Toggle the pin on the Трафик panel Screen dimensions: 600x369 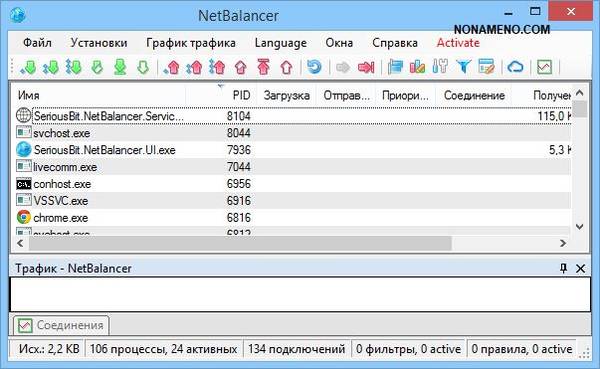click(563, 268)
